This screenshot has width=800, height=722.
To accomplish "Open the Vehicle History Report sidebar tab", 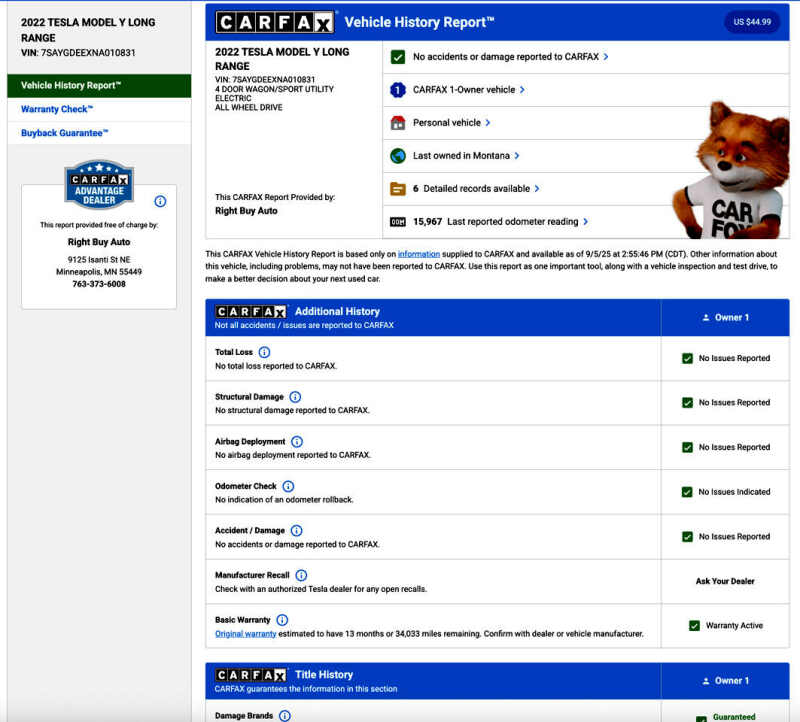I will click(99, 86).
